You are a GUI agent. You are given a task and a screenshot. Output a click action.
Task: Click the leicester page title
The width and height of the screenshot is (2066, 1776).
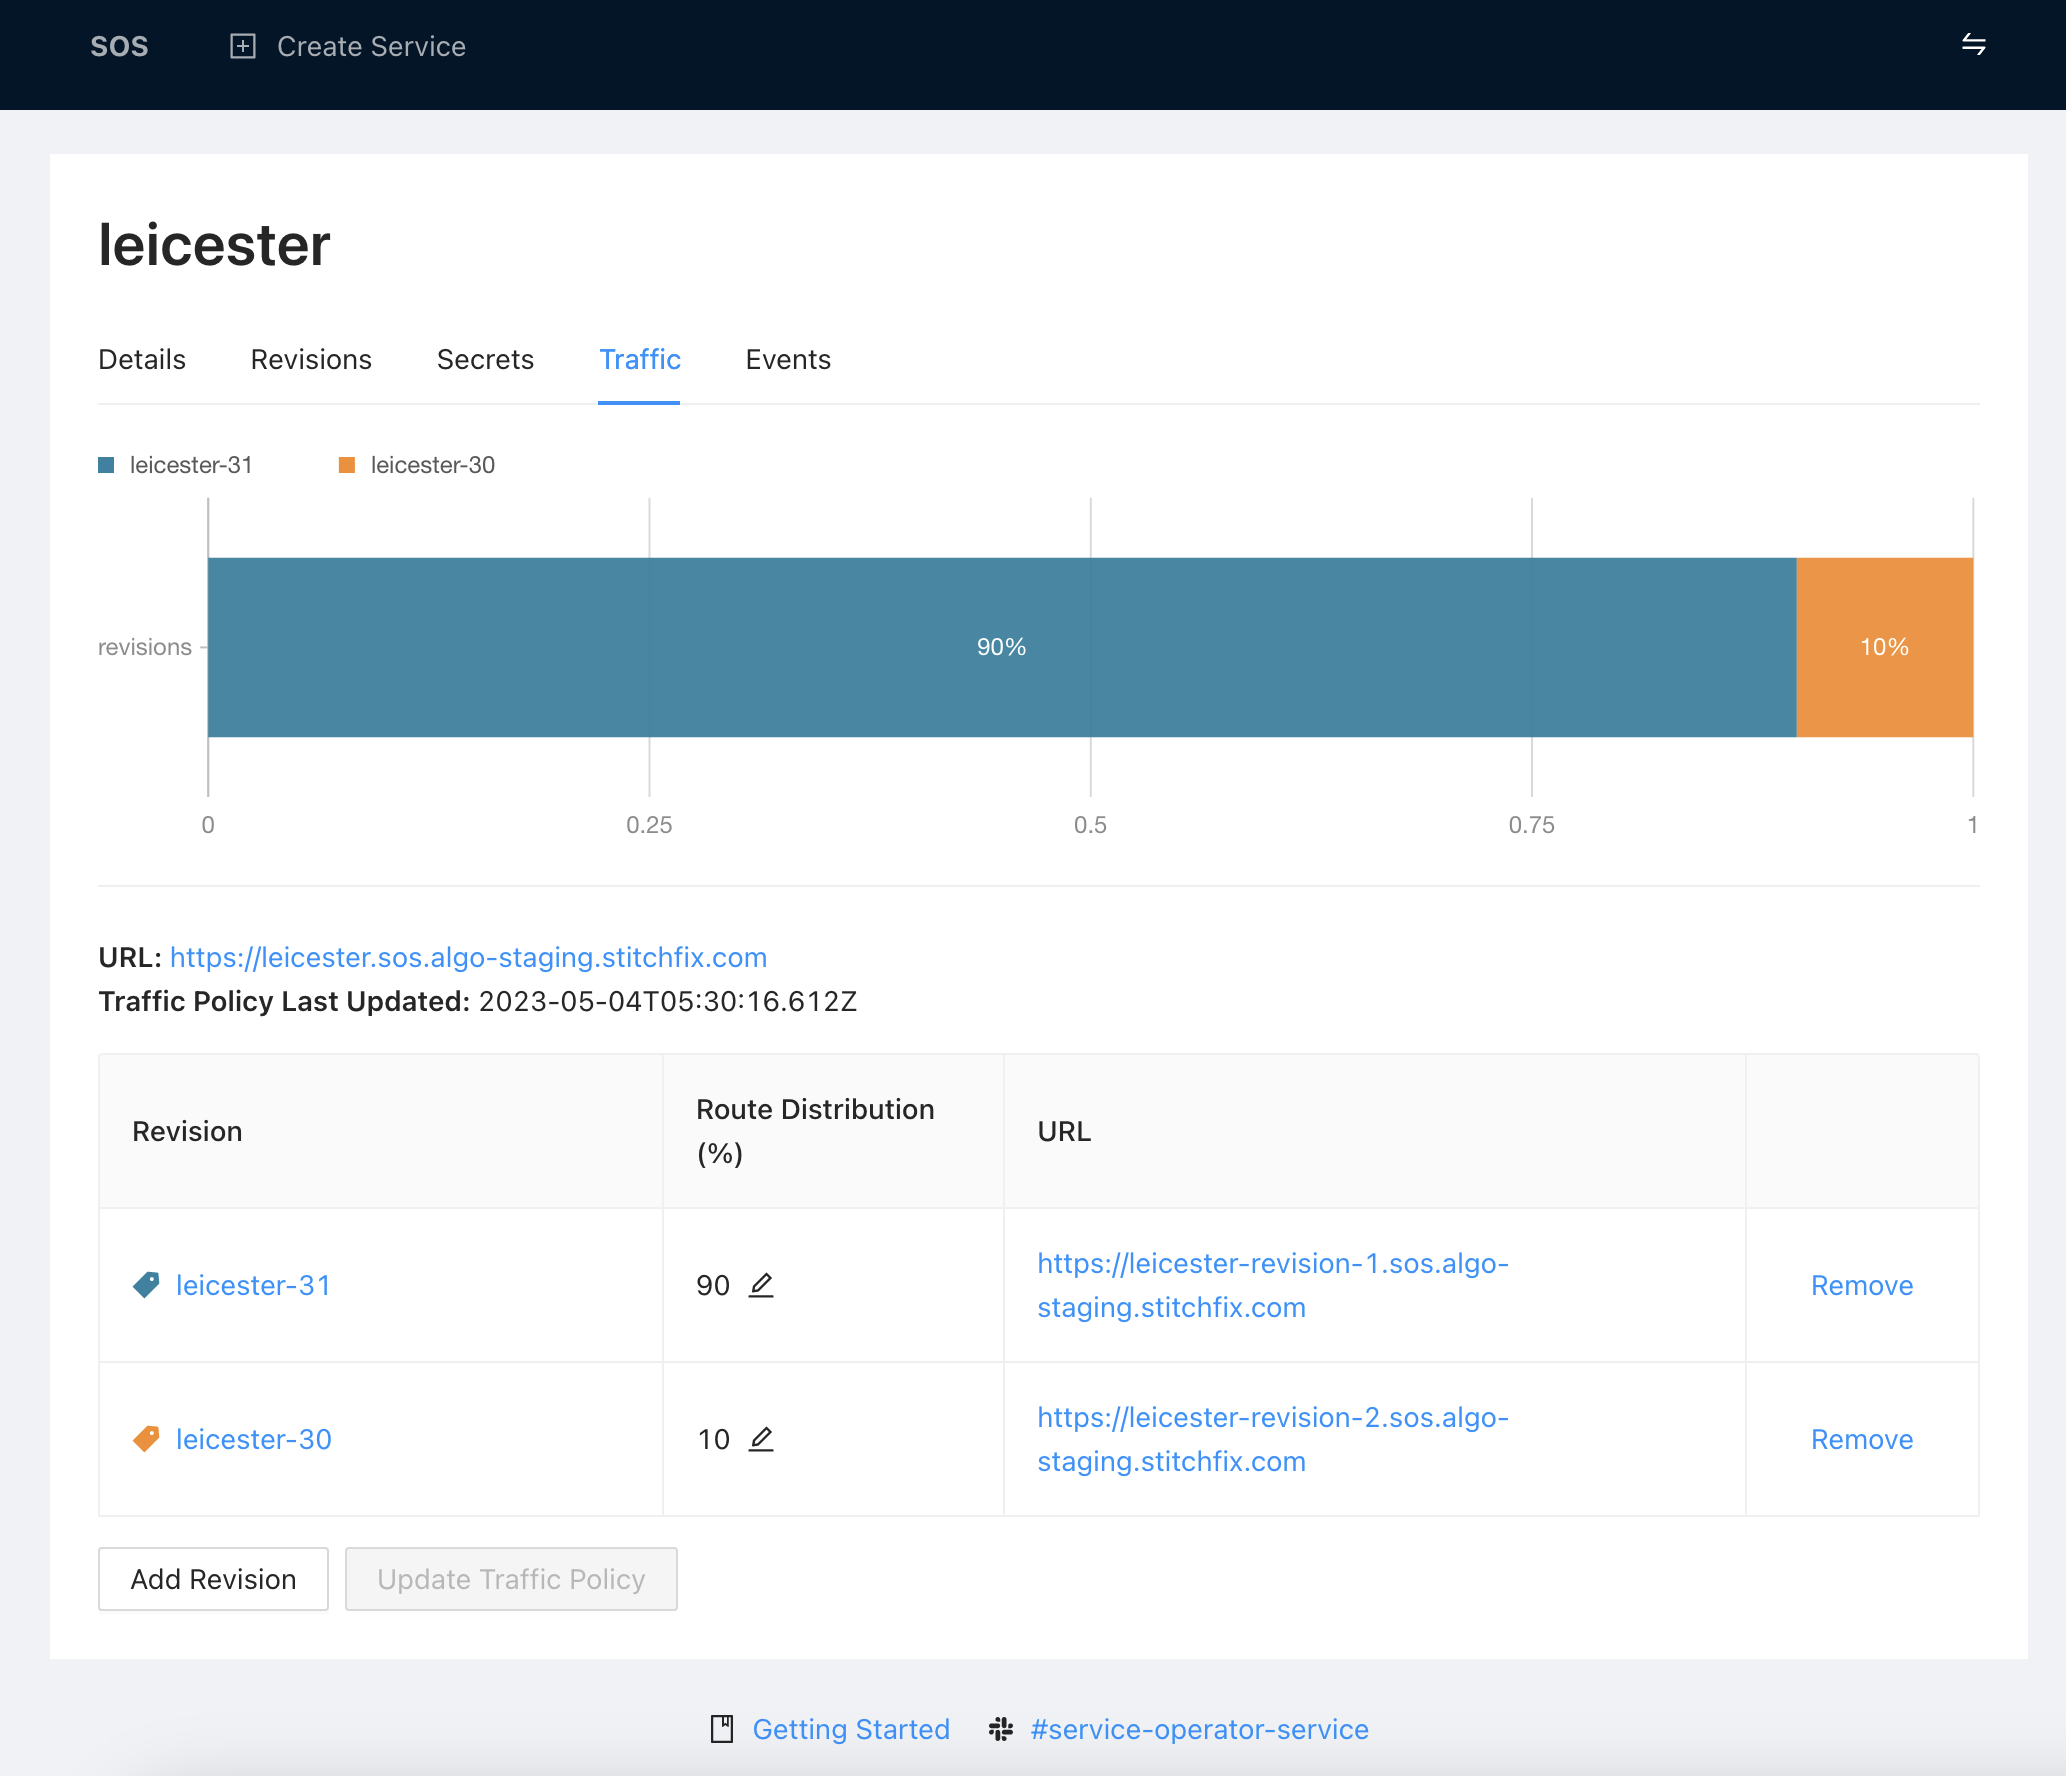click(214, 245)
